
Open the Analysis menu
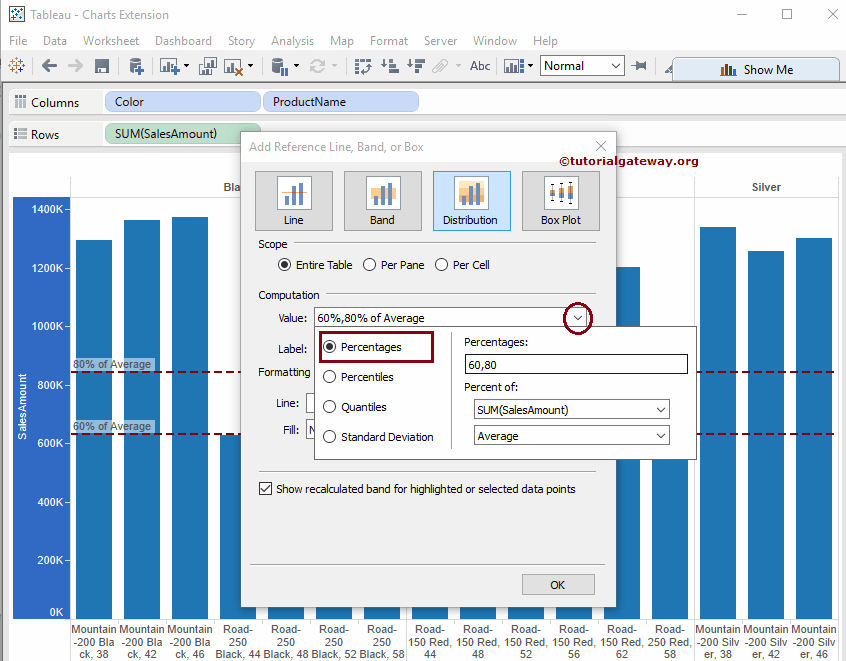click(292, 41)
